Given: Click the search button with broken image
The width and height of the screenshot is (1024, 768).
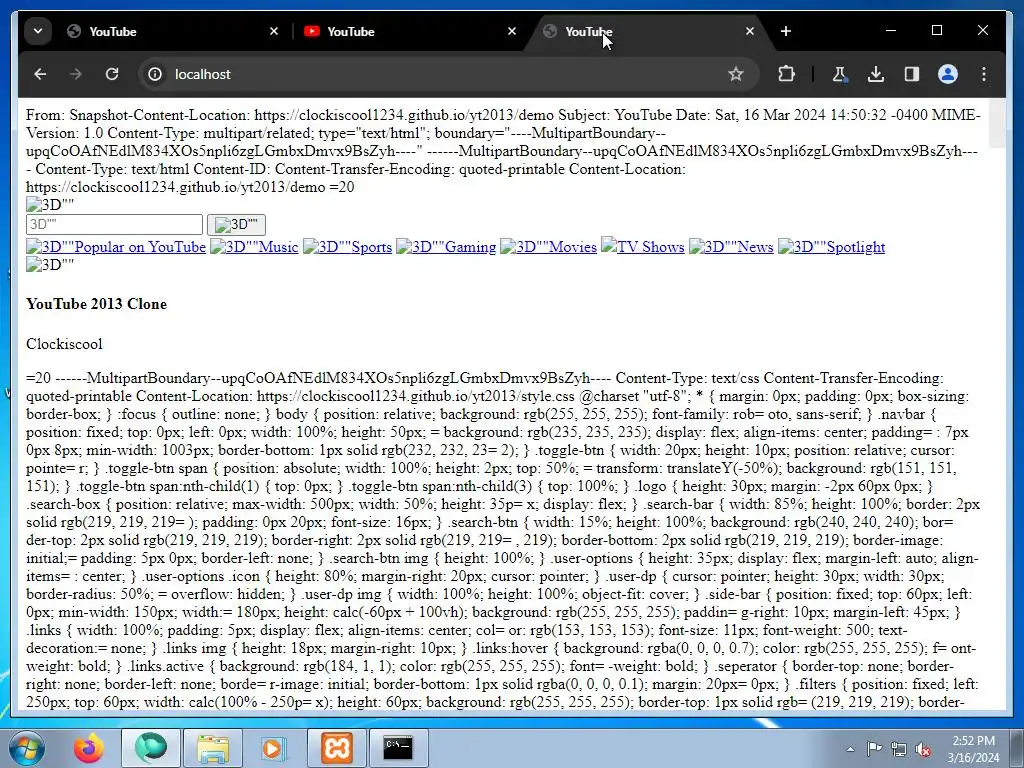Looking at the screenshot, I should point(236,225).
